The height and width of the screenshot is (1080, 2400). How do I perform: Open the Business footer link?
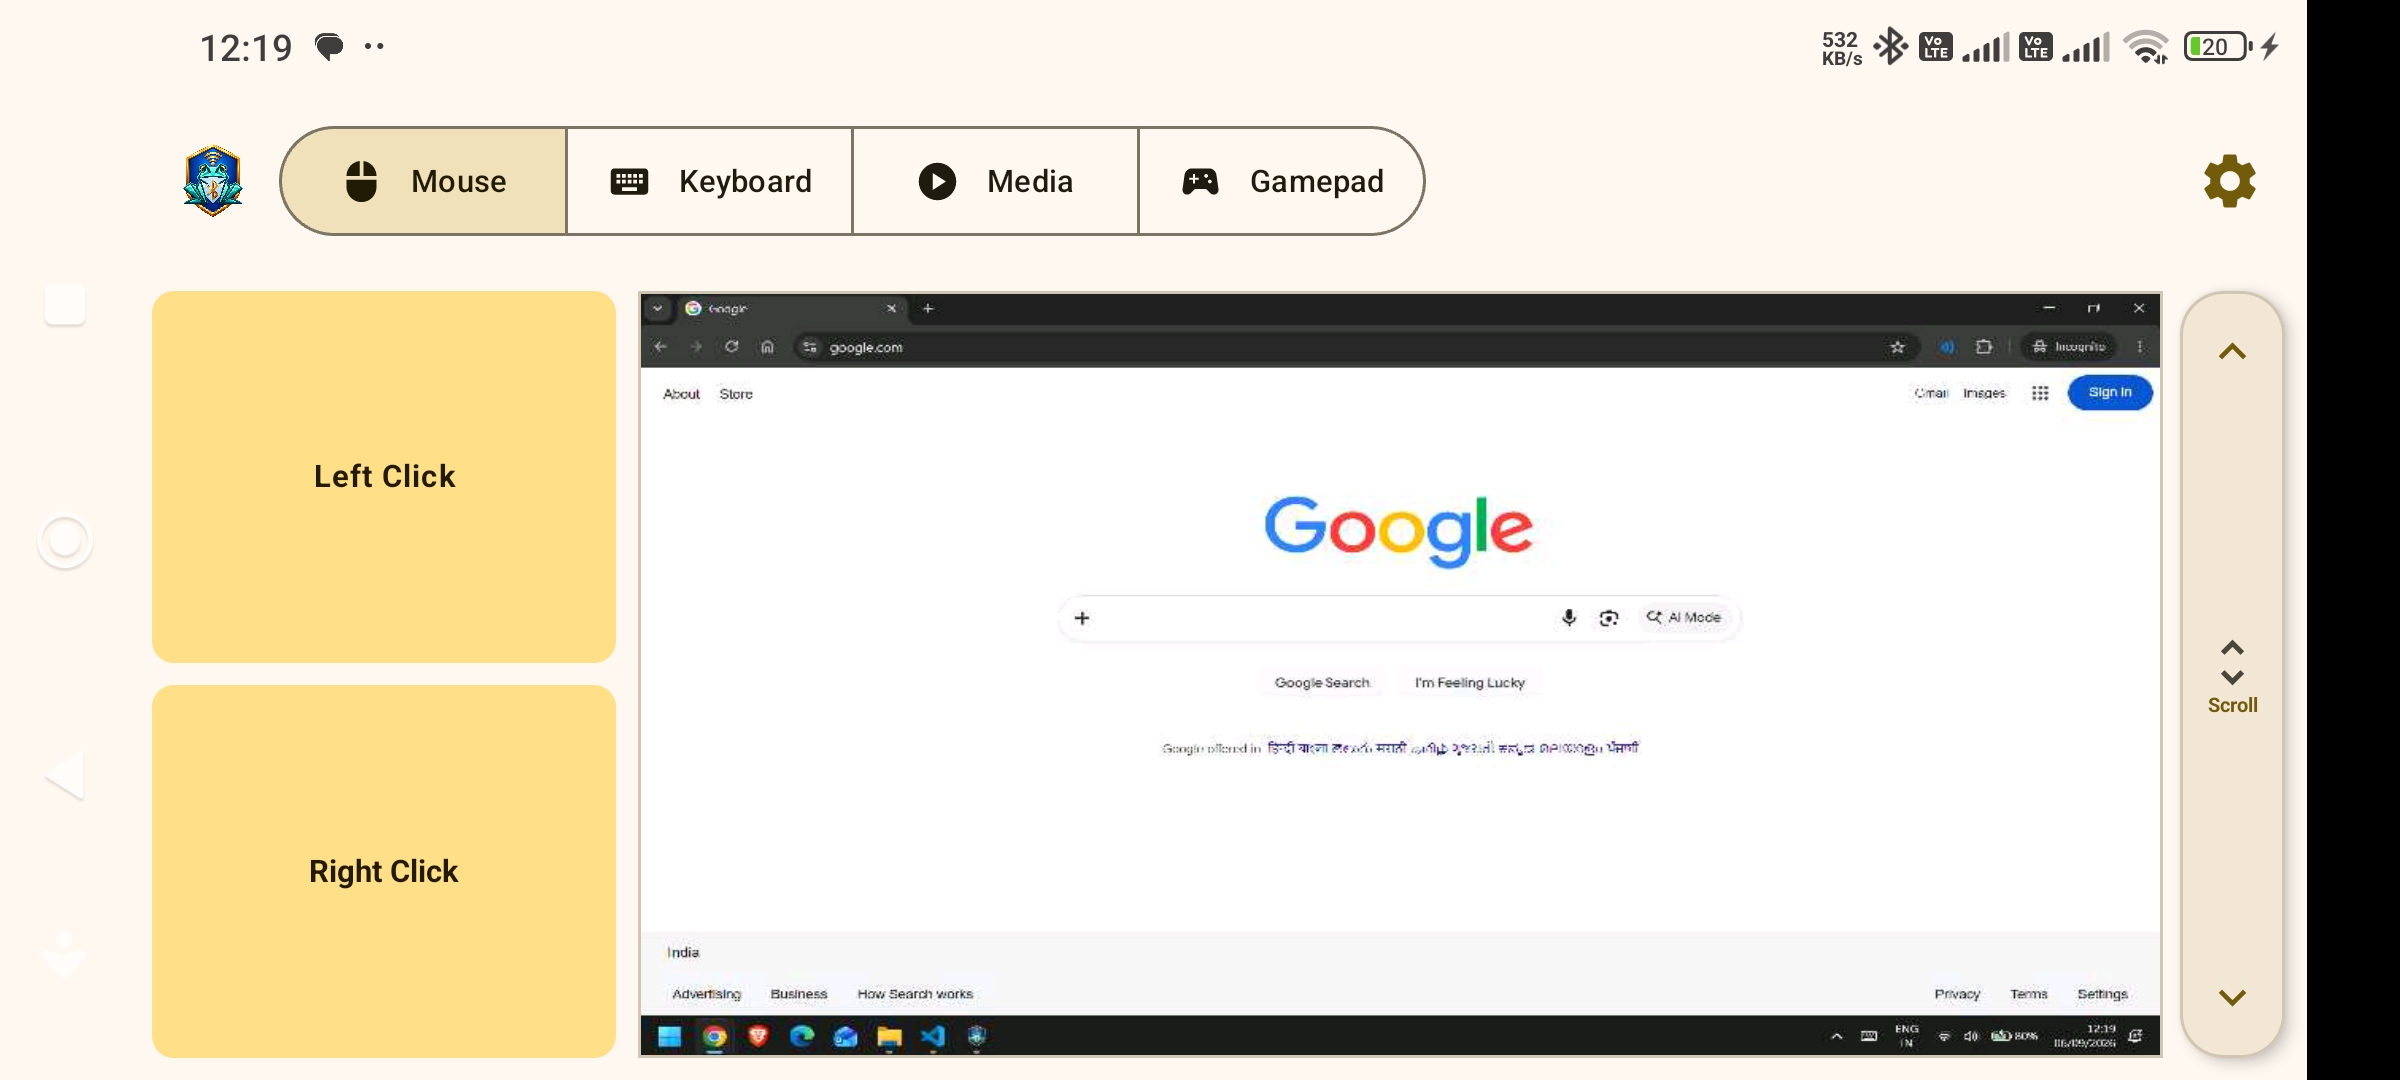click(799, 994)
